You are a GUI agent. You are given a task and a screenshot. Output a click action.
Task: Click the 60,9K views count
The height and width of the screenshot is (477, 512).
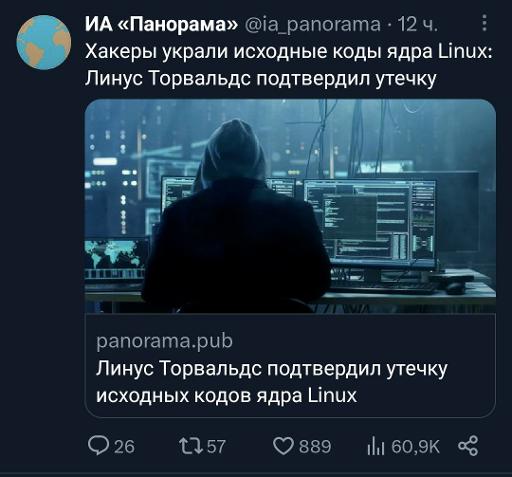pyautogui.click(x=416, y=447)
